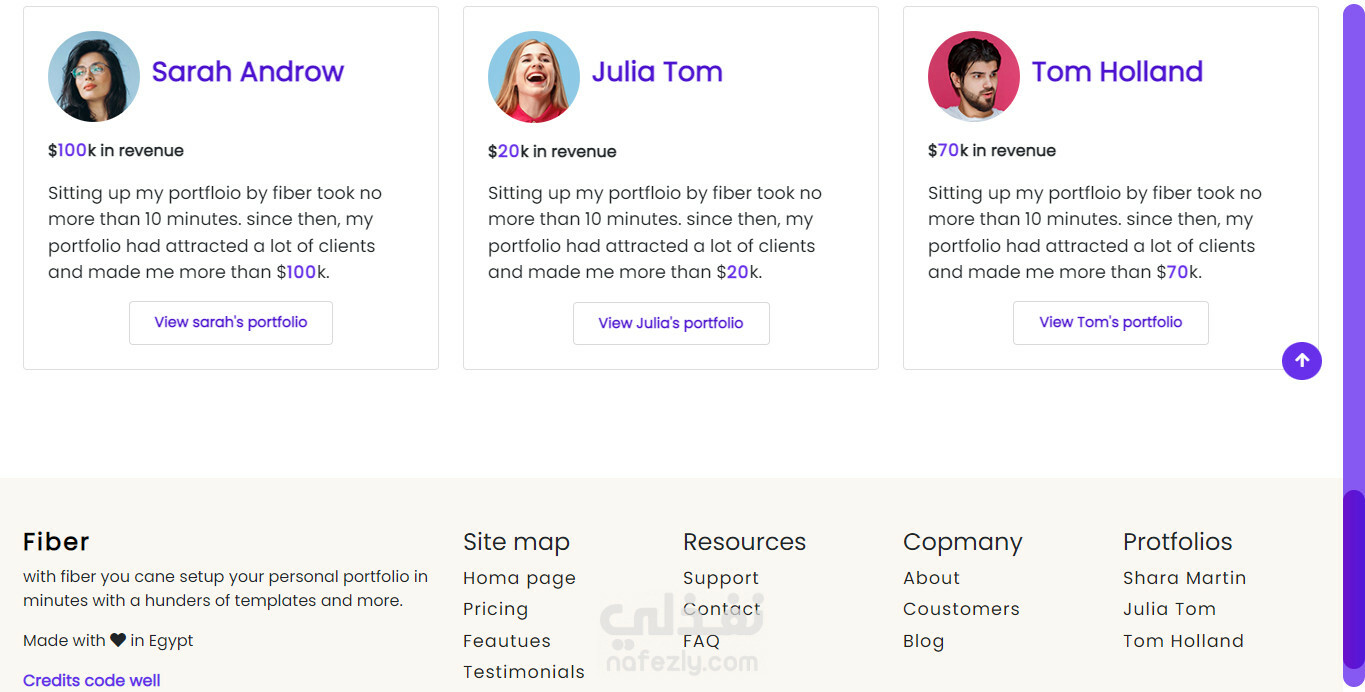Open the Blog link
The width and height of the screenshot is (1365, 692).
(x=923, y=641)
